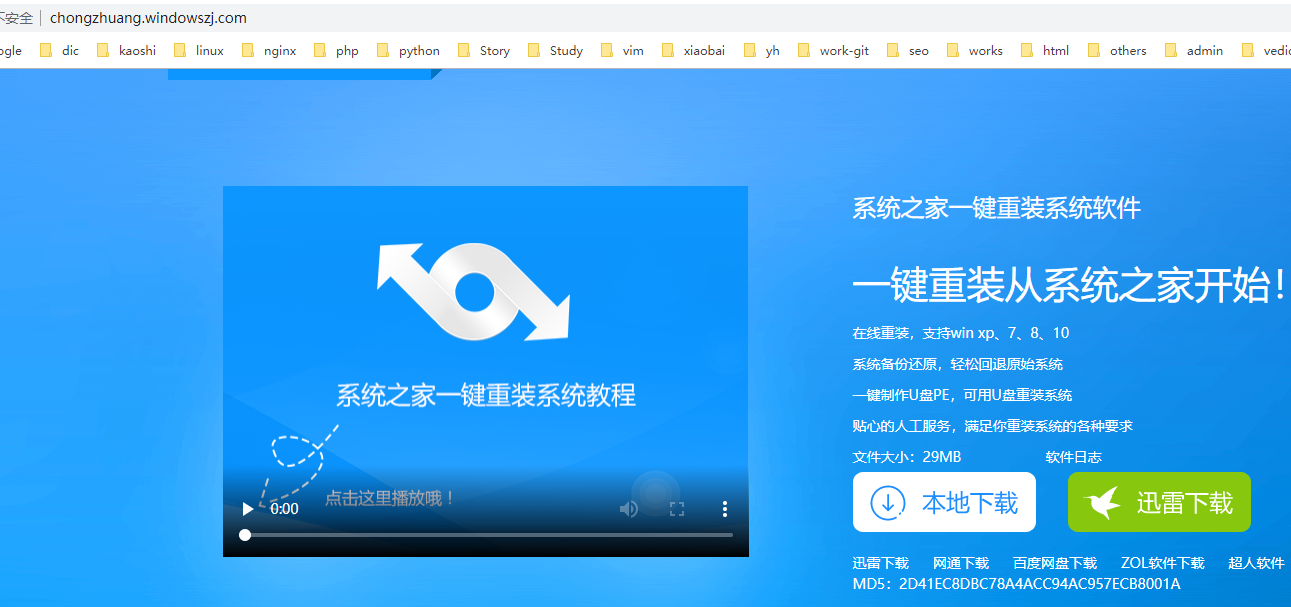Open the Study bookmark folder
This screenshot has height=607, width=1291.
pyautogui.click(x=555, y=50)
